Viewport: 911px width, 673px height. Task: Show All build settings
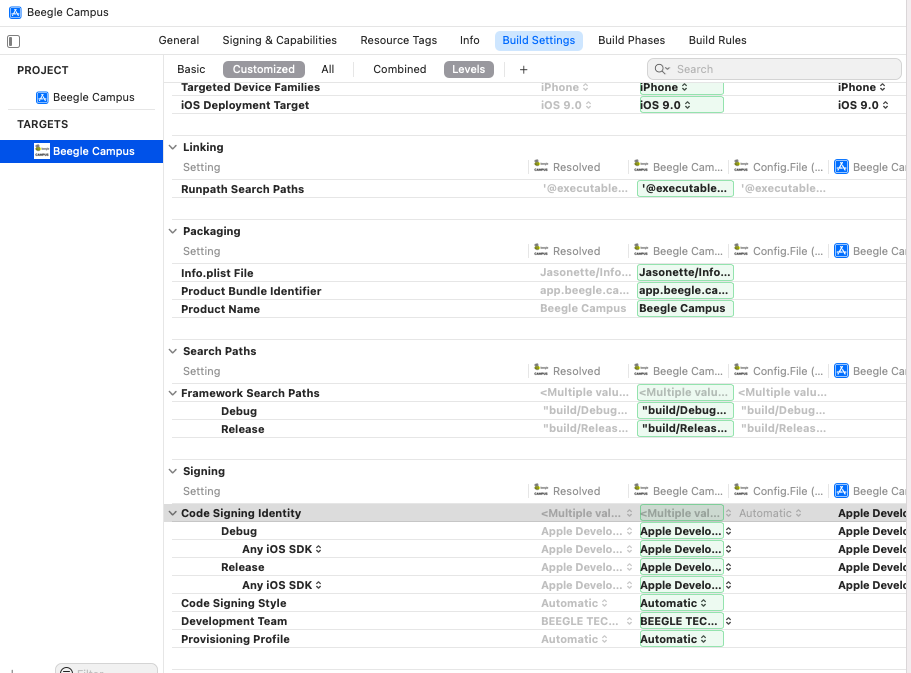coord(327,69)
